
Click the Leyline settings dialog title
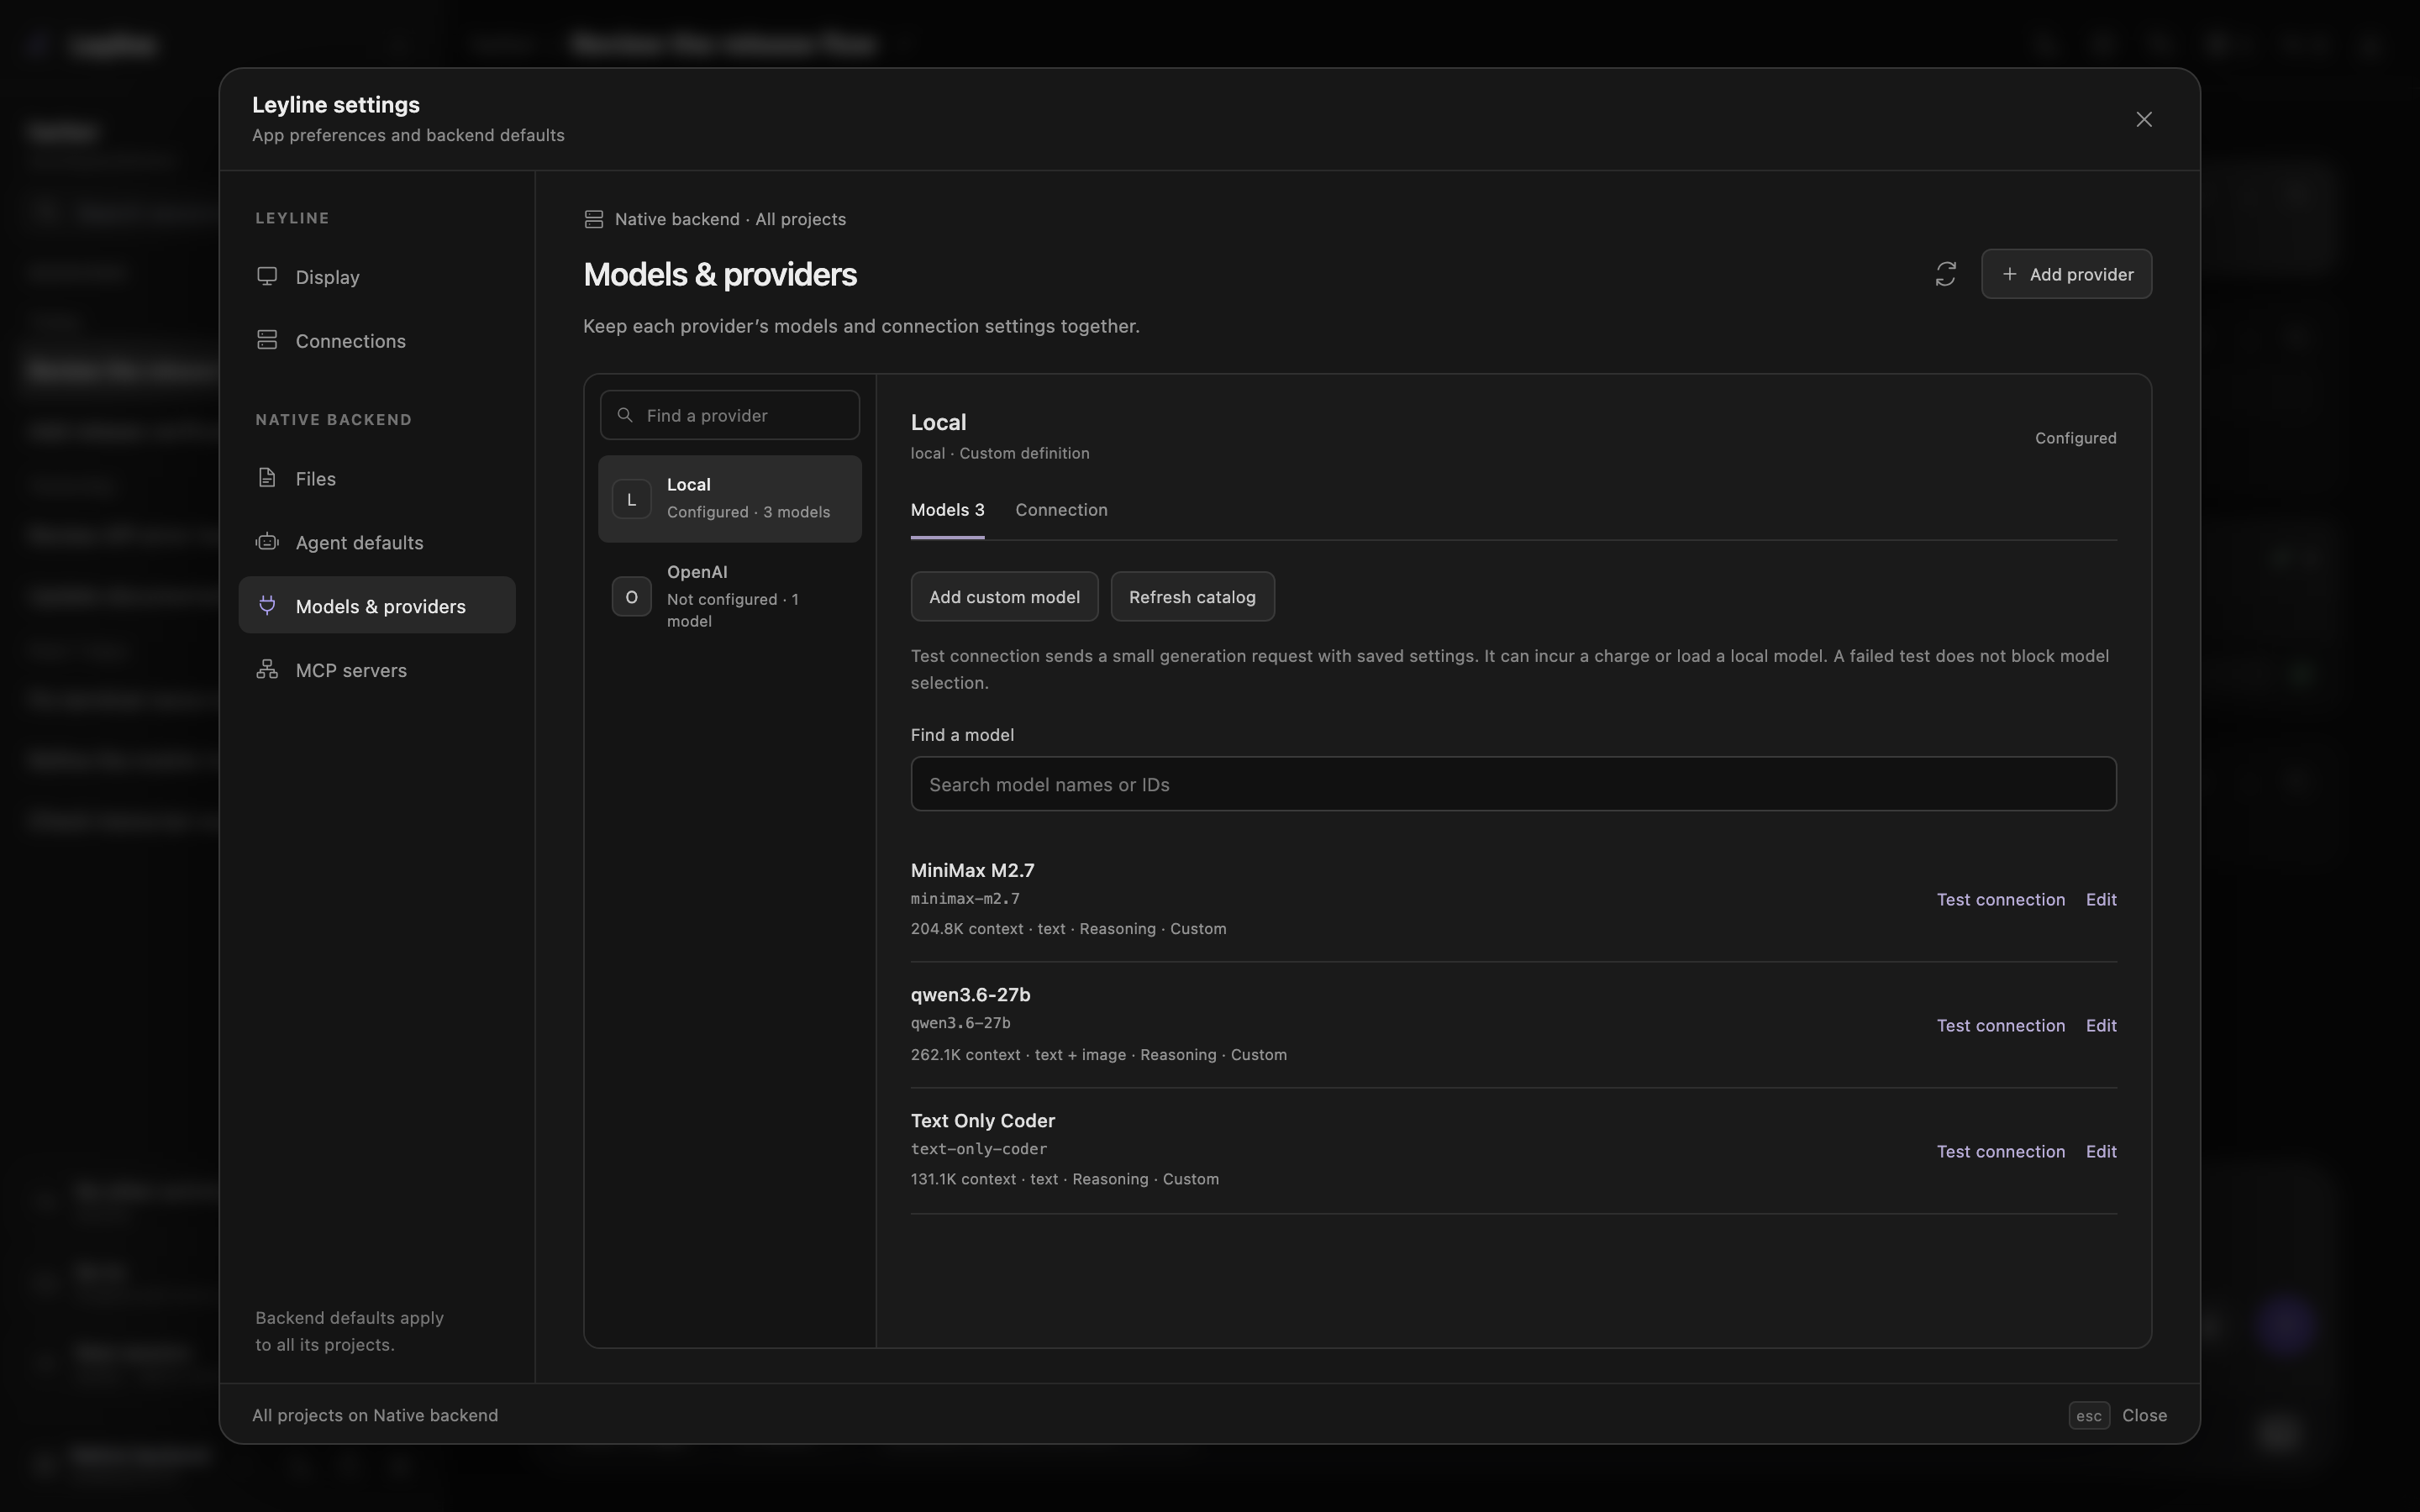point(336,105)
